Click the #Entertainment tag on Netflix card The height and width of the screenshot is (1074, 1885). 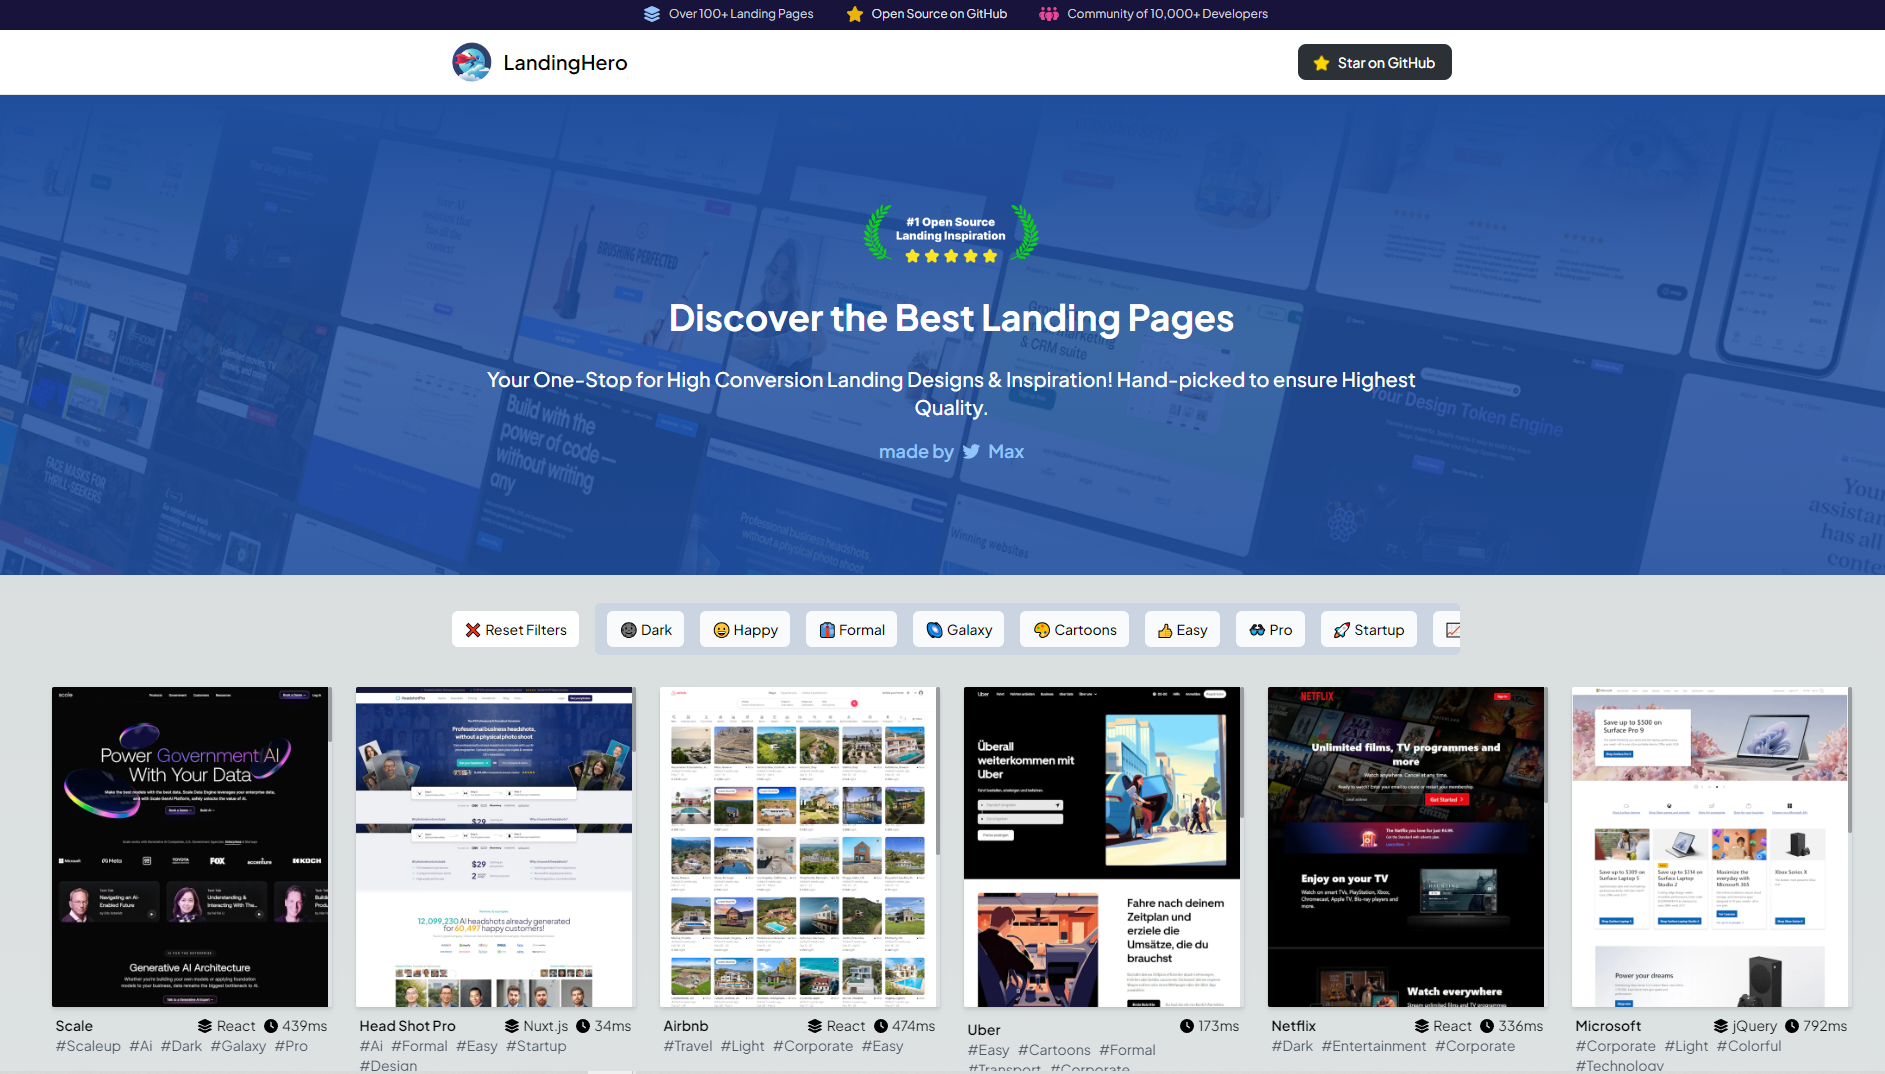(x=1374, y=1046)
